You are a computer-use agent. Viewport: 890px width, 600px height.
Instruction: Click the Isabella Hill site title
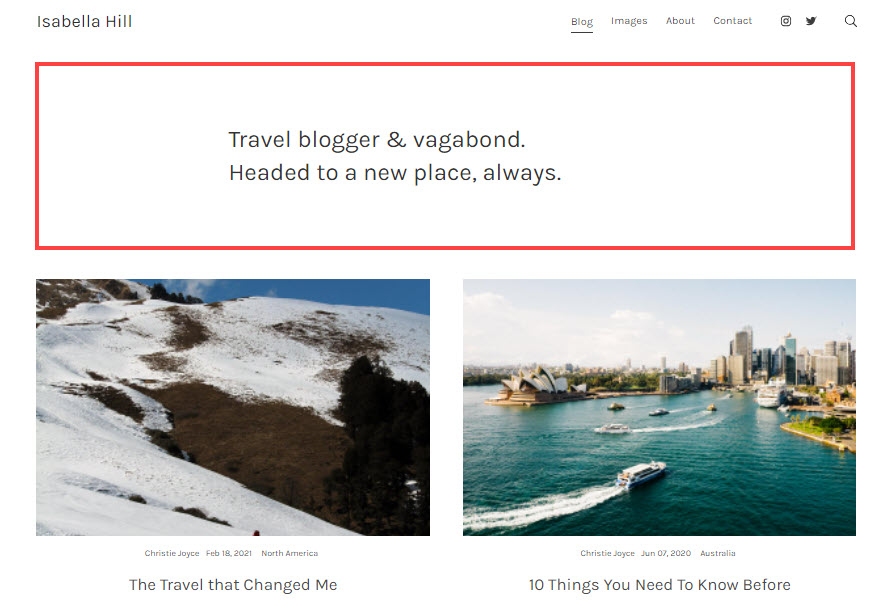tap(85, 22)
